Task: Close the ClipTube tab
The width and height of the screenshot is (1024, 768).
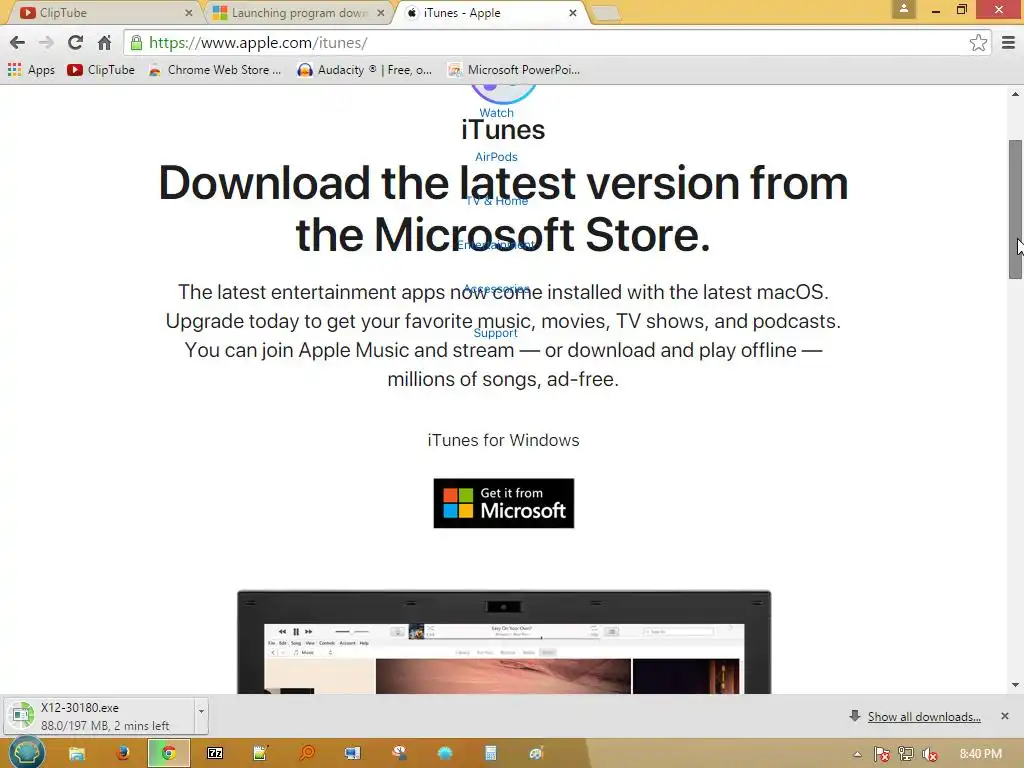Action: coord(189,12)
